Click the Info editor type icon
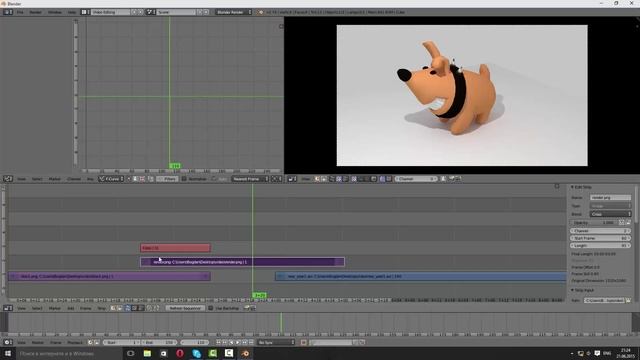Viewport: 640px width, 360px height. point(8,12)
